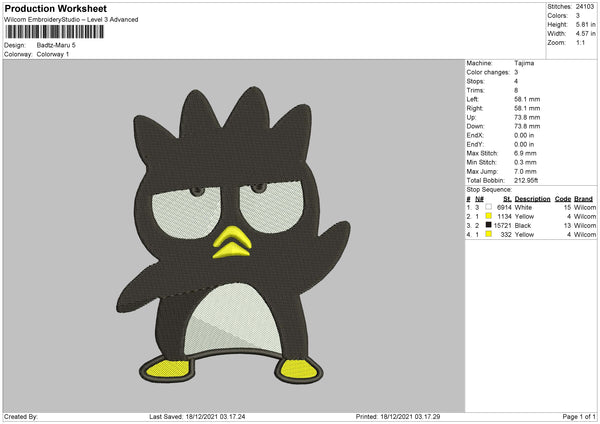
Task: Click the stitch count '1134'
Action: click(504, 217)
